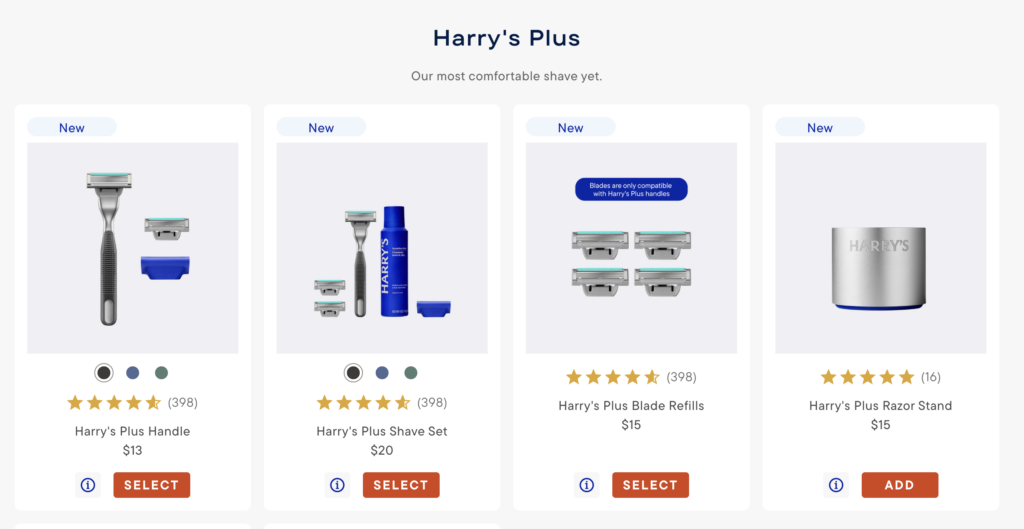Open info icon for Blade Refills

586,485
